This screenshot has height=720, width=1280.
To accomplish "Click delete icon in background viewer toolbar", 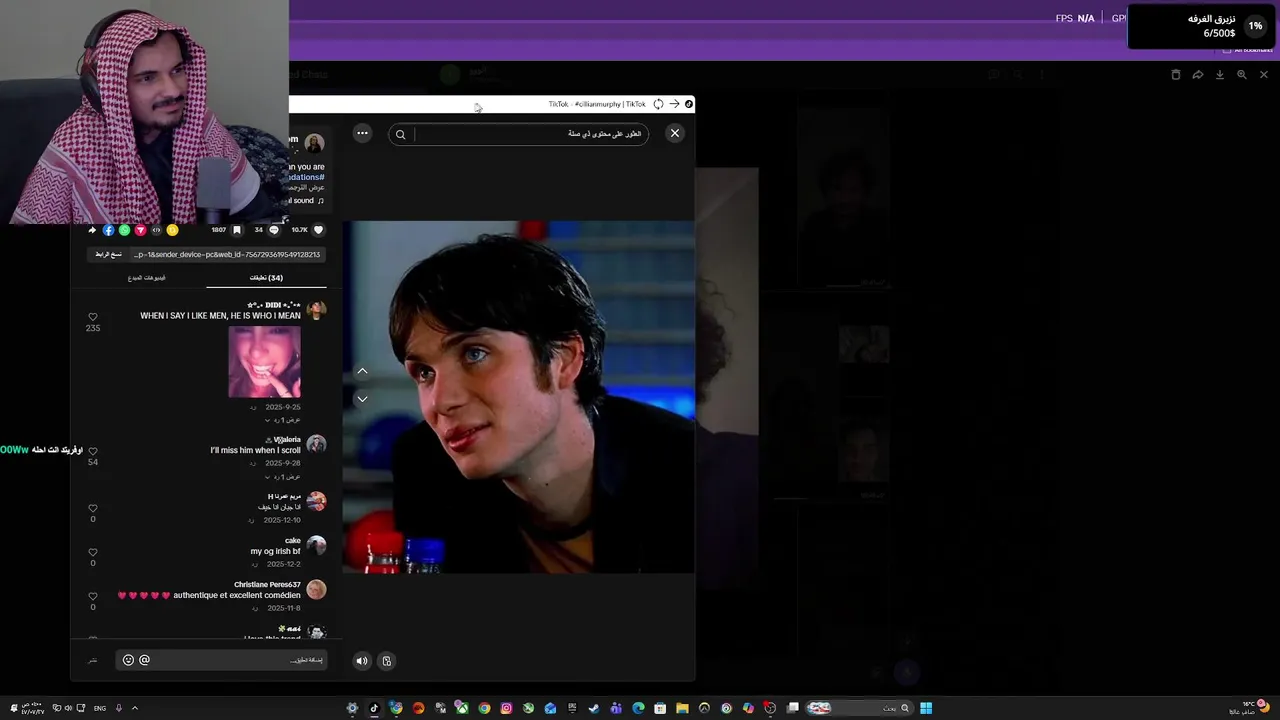I will 1176,75.
